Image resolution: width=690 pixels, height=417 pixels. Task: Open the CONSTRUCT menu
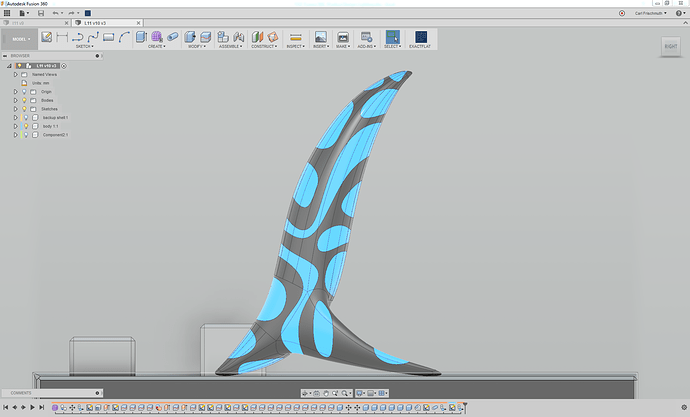click(x=264, y=46)
